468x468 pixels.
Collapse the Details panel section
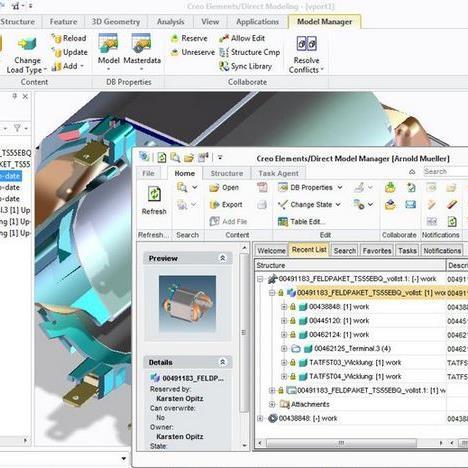[x=222, y=362]
